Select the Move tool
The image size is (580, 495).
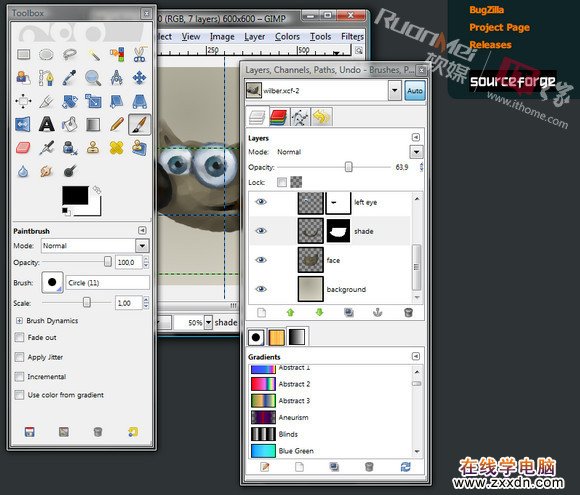[x=139, y=78]
